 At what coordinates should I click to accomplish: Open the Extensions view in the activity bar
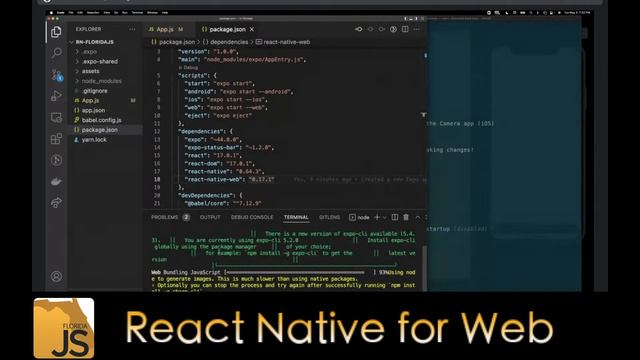56,139
